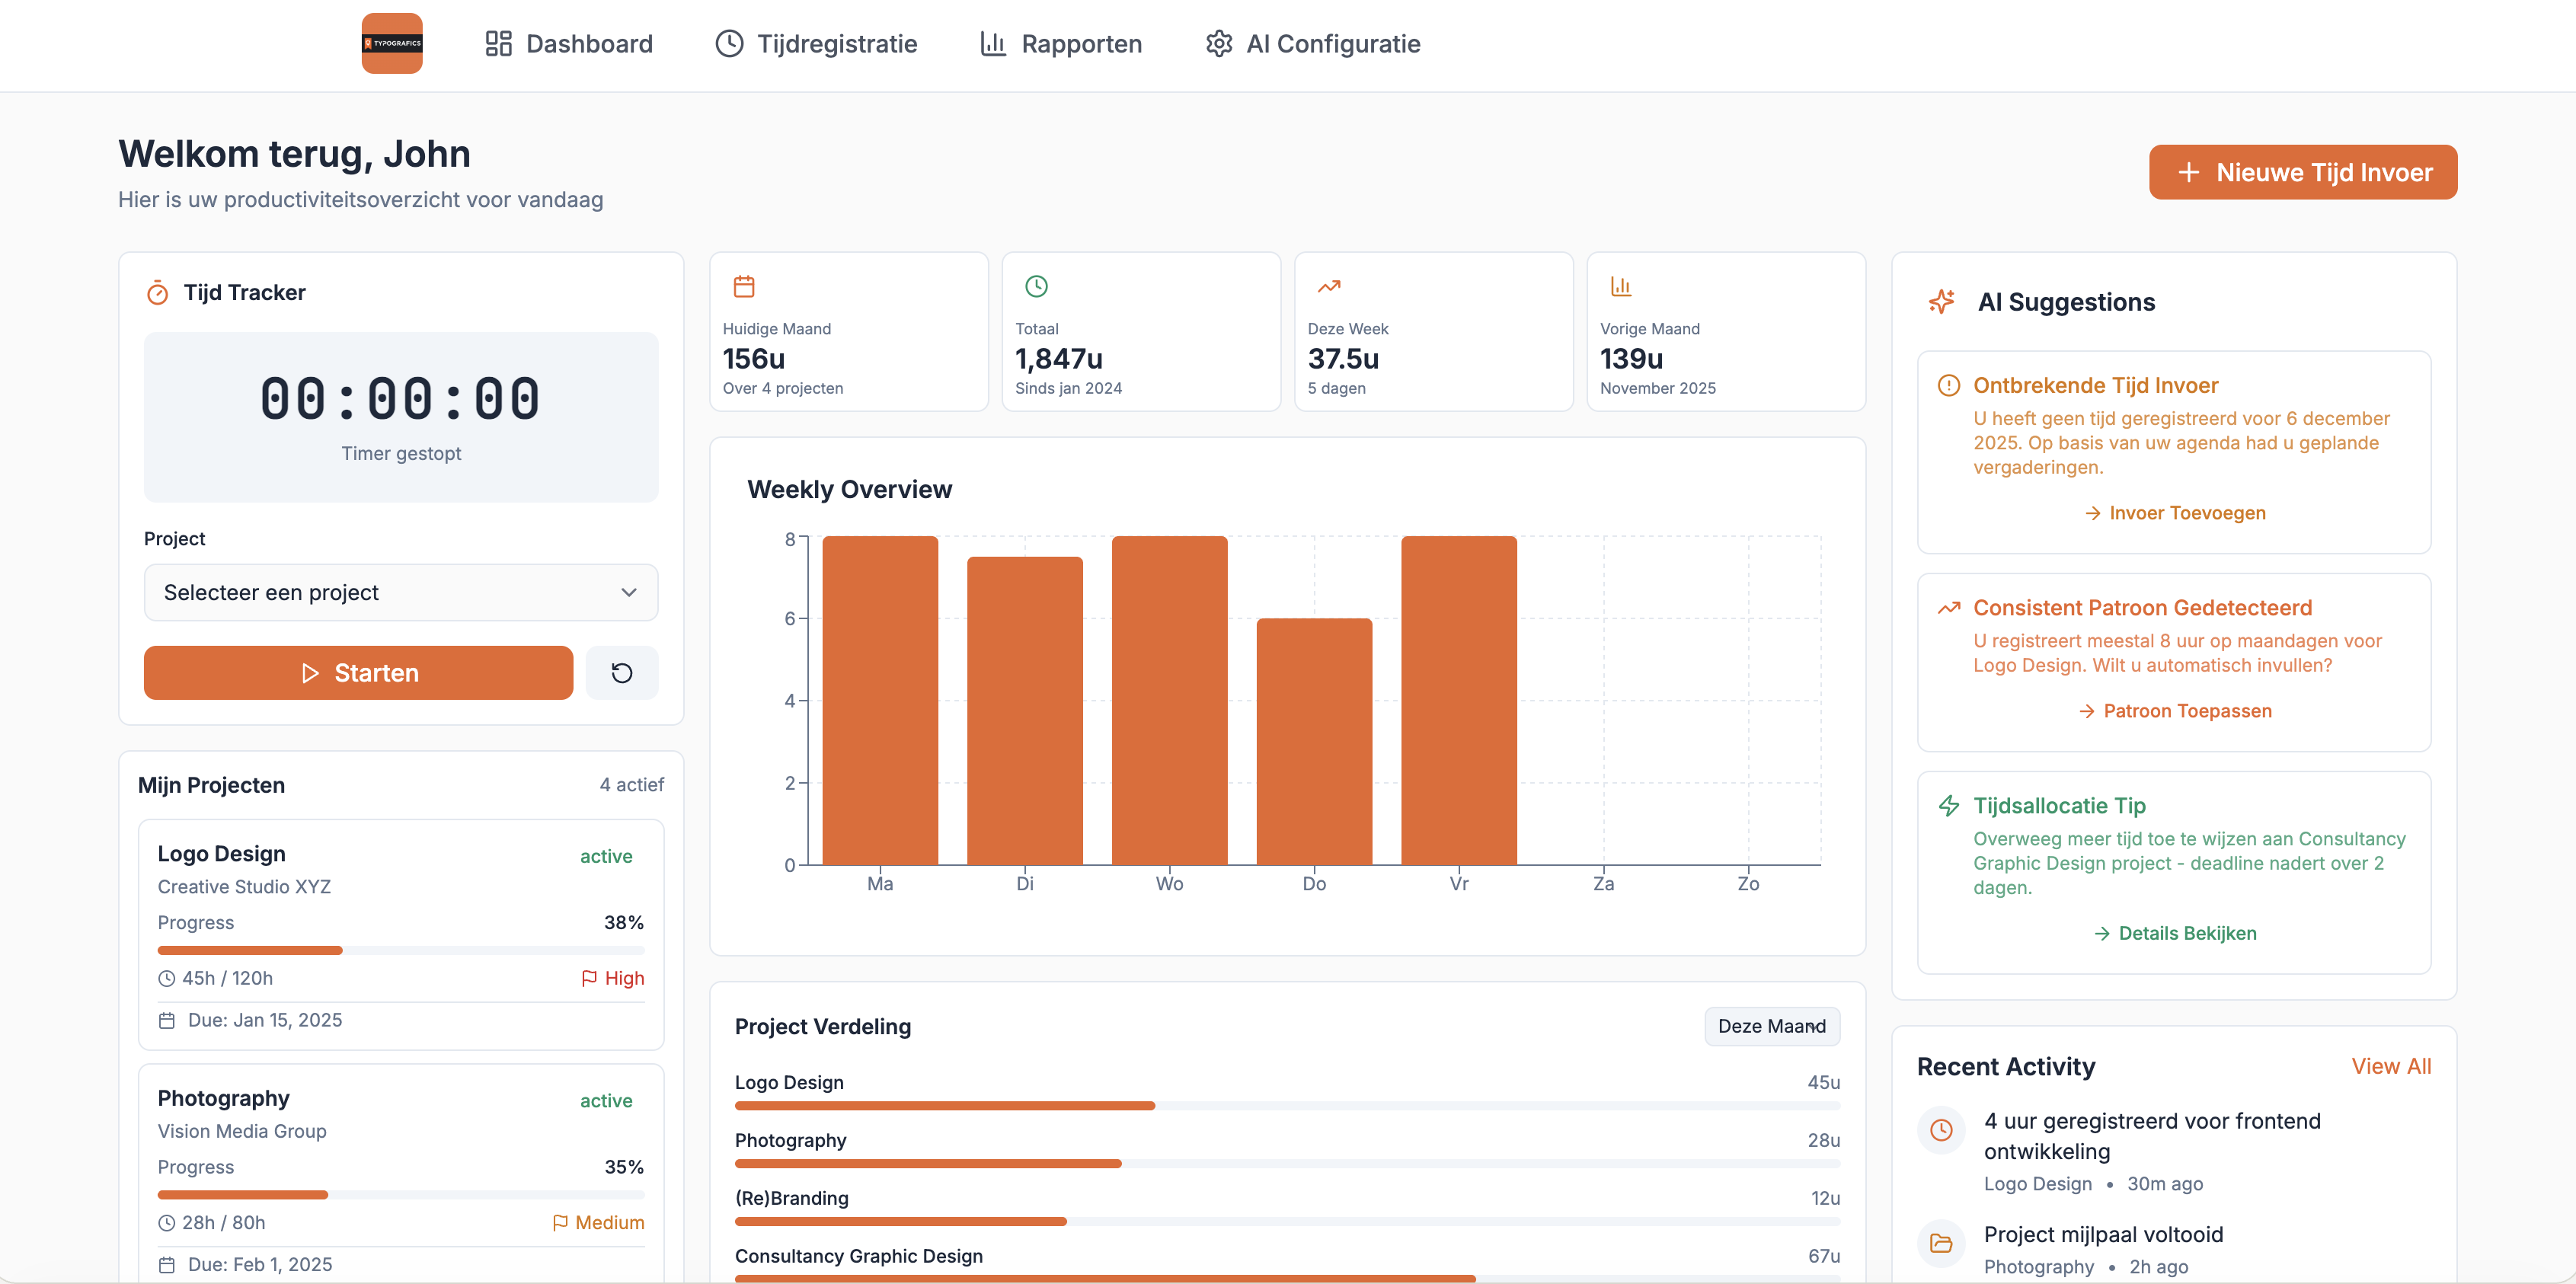Click the View All link
Viewport: 2576px width, 1284px height.
tap(2390, 1066)
